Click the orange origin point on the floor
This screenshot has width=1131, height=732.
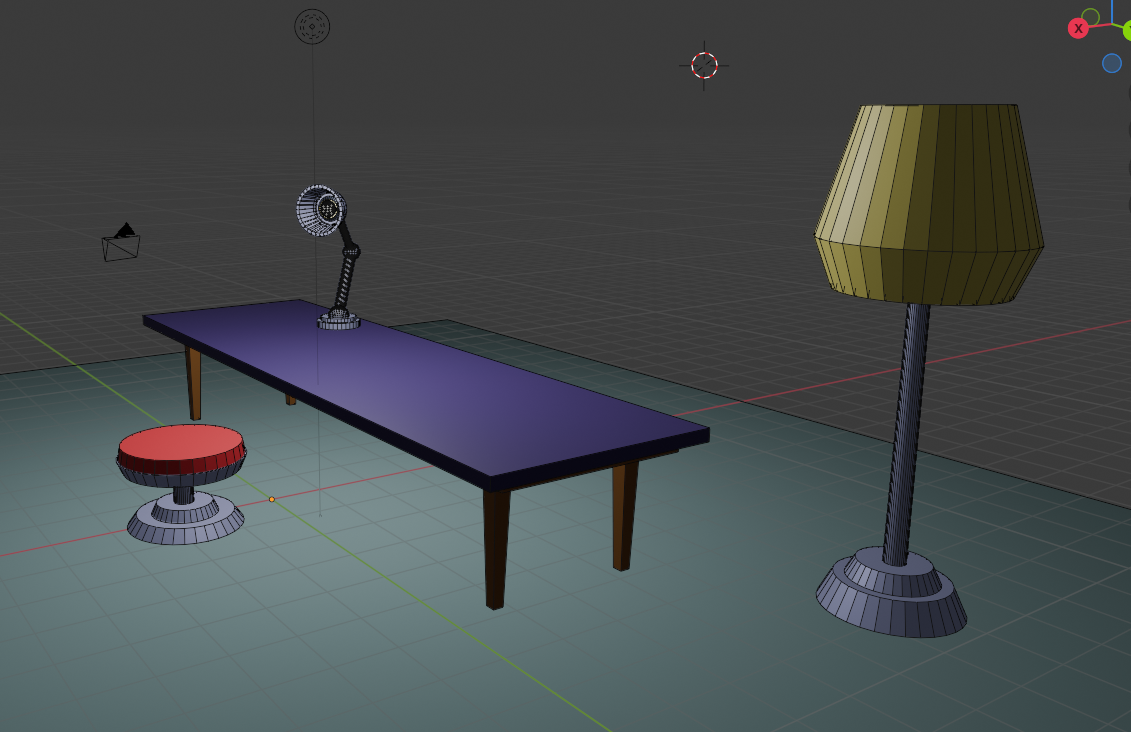click(x=271, y=499)
